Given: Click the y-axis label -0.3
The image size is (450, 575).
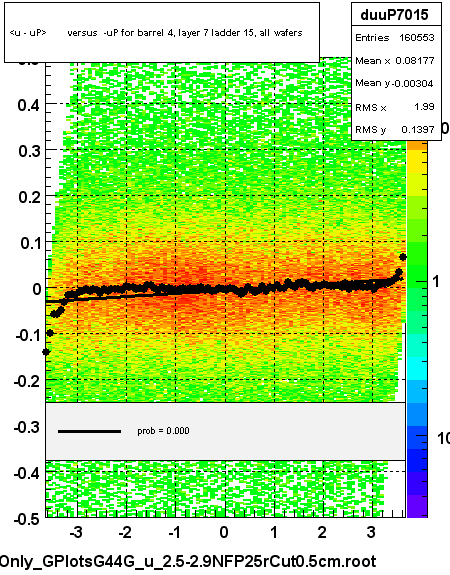Looking at the screenshot, I should (27, 427).
